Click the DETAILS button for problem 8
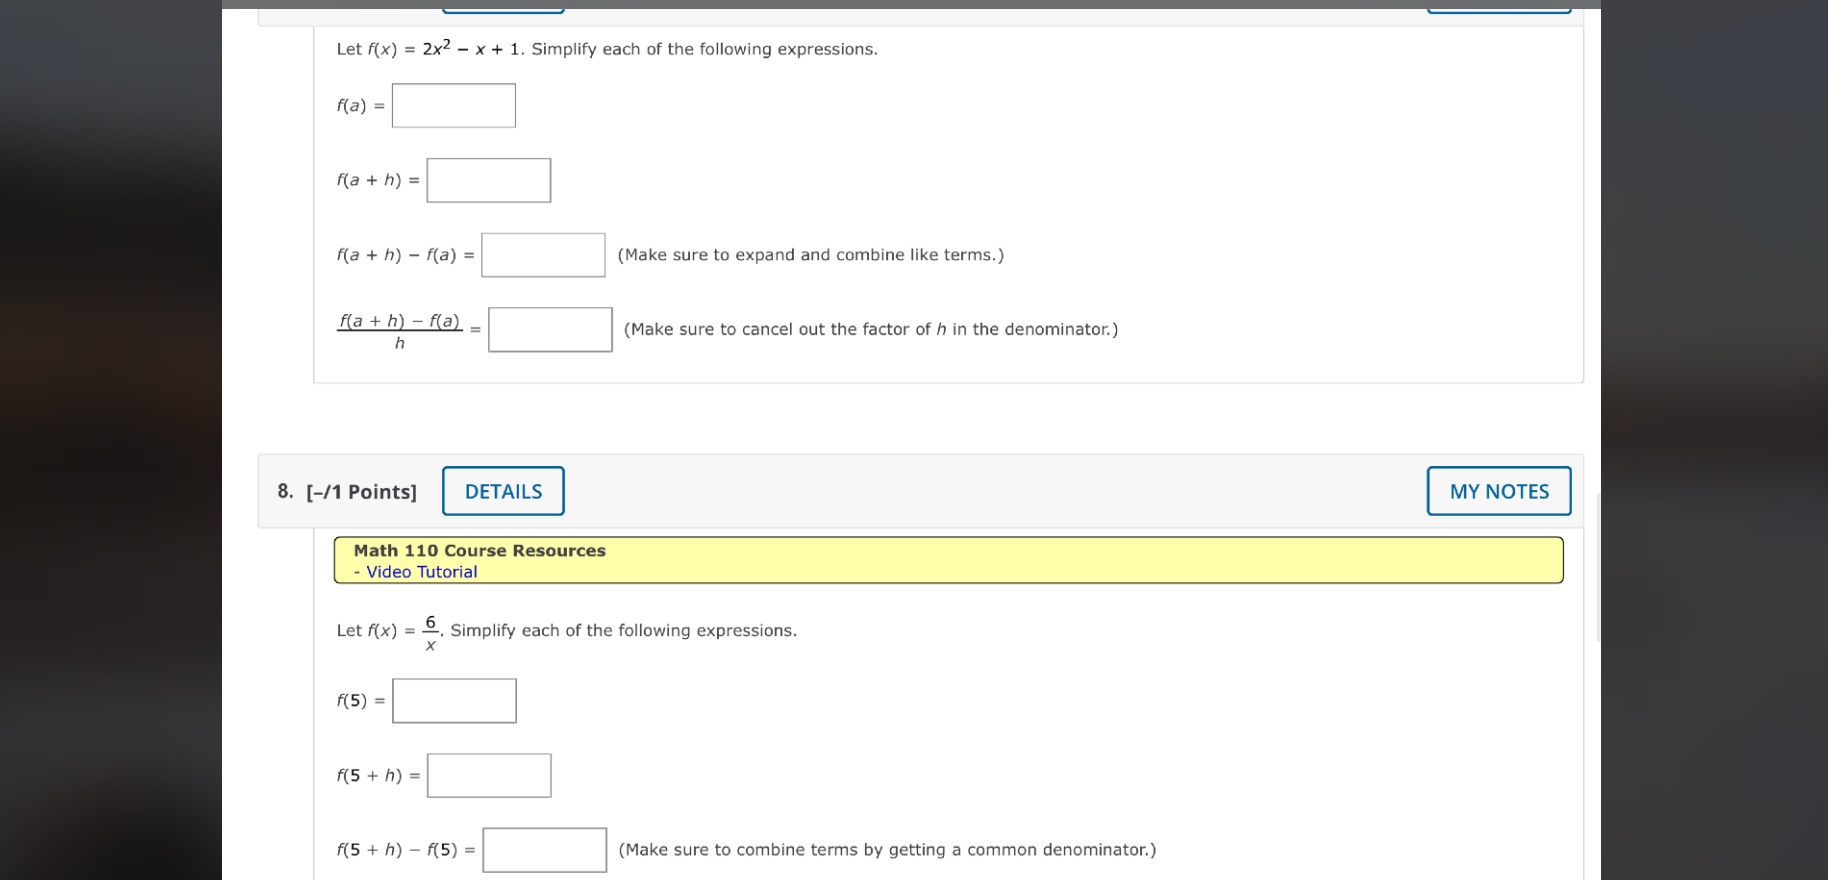 point(503,490)
